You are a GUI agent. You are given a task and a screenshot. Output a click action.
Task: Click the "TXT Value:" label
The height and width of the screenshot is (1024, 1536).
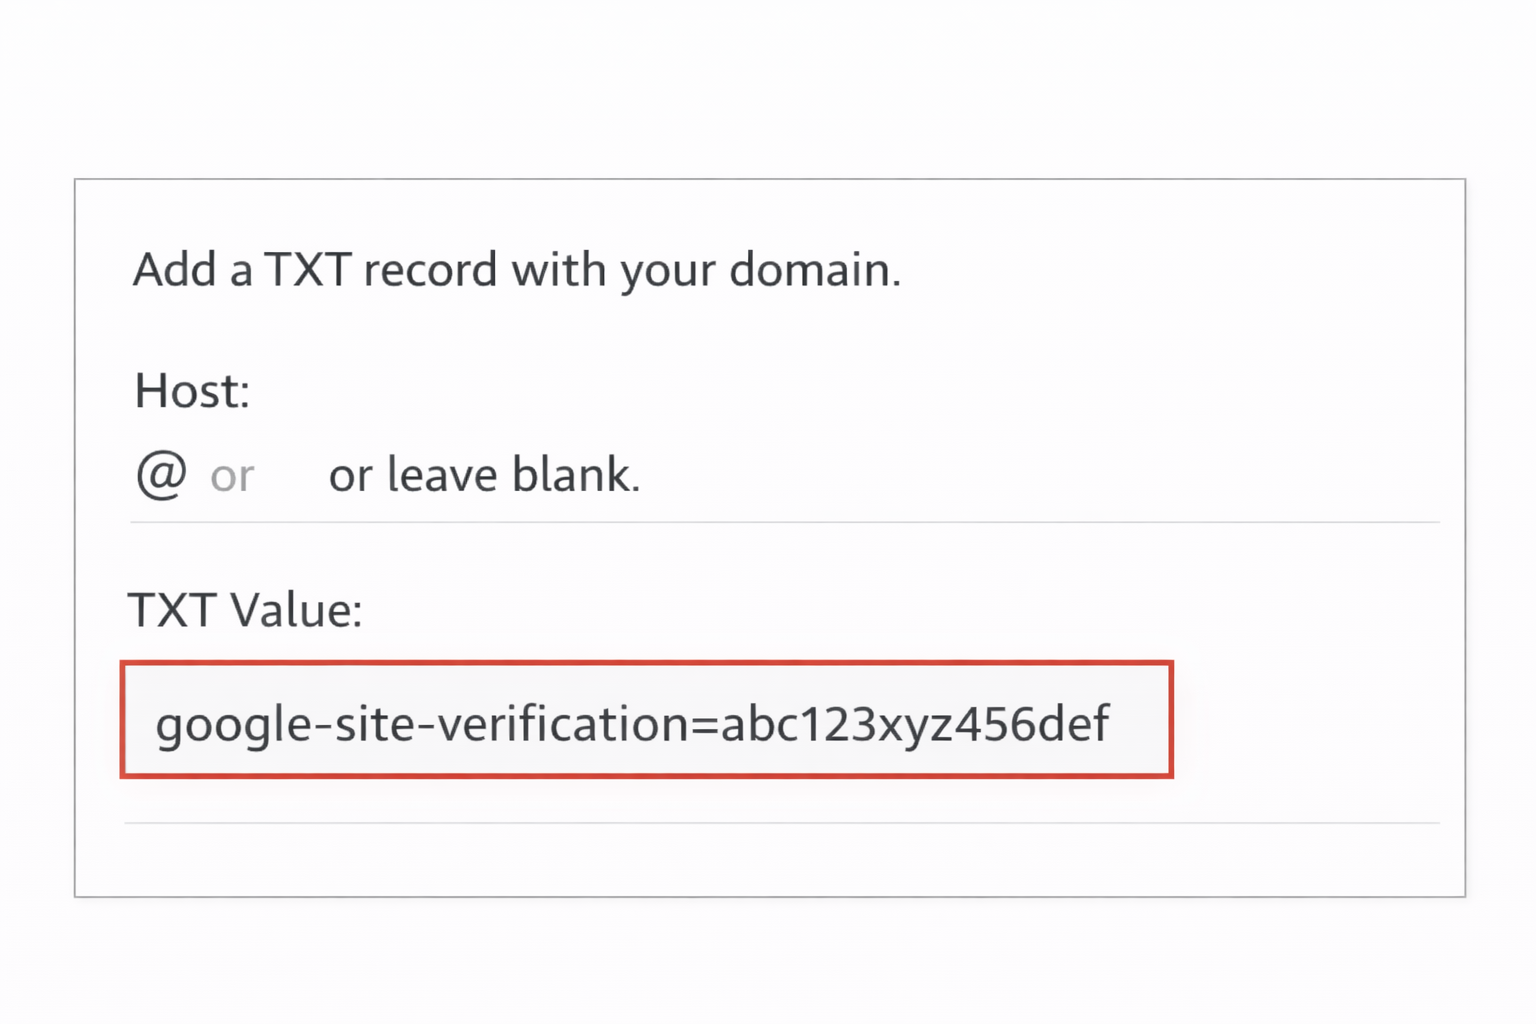[245, 610]
